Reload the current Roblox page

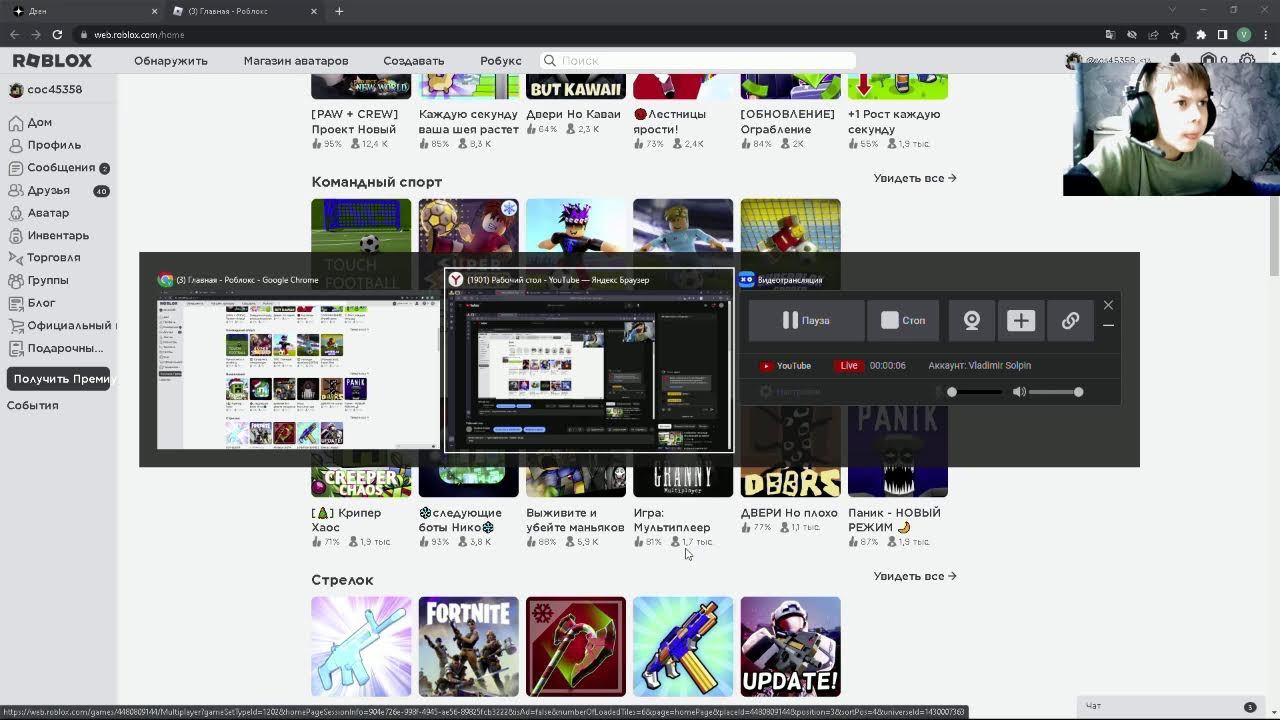point(57,35)
